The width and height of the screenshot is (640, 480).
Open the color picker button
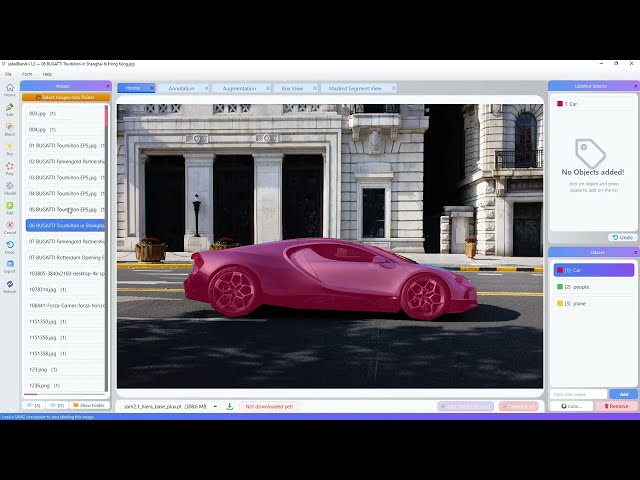point(571,406)
